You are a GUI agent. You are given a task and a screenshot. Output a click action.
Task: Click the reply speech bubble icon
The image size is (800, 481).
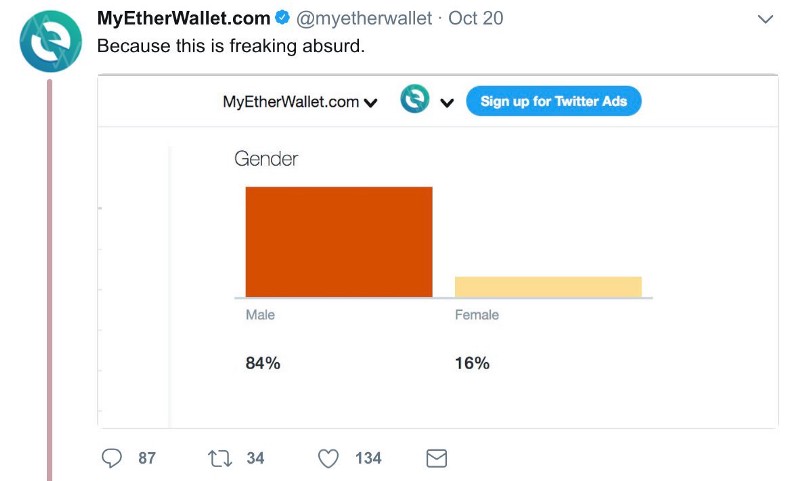pyautogui.click(x=112, y=458)
